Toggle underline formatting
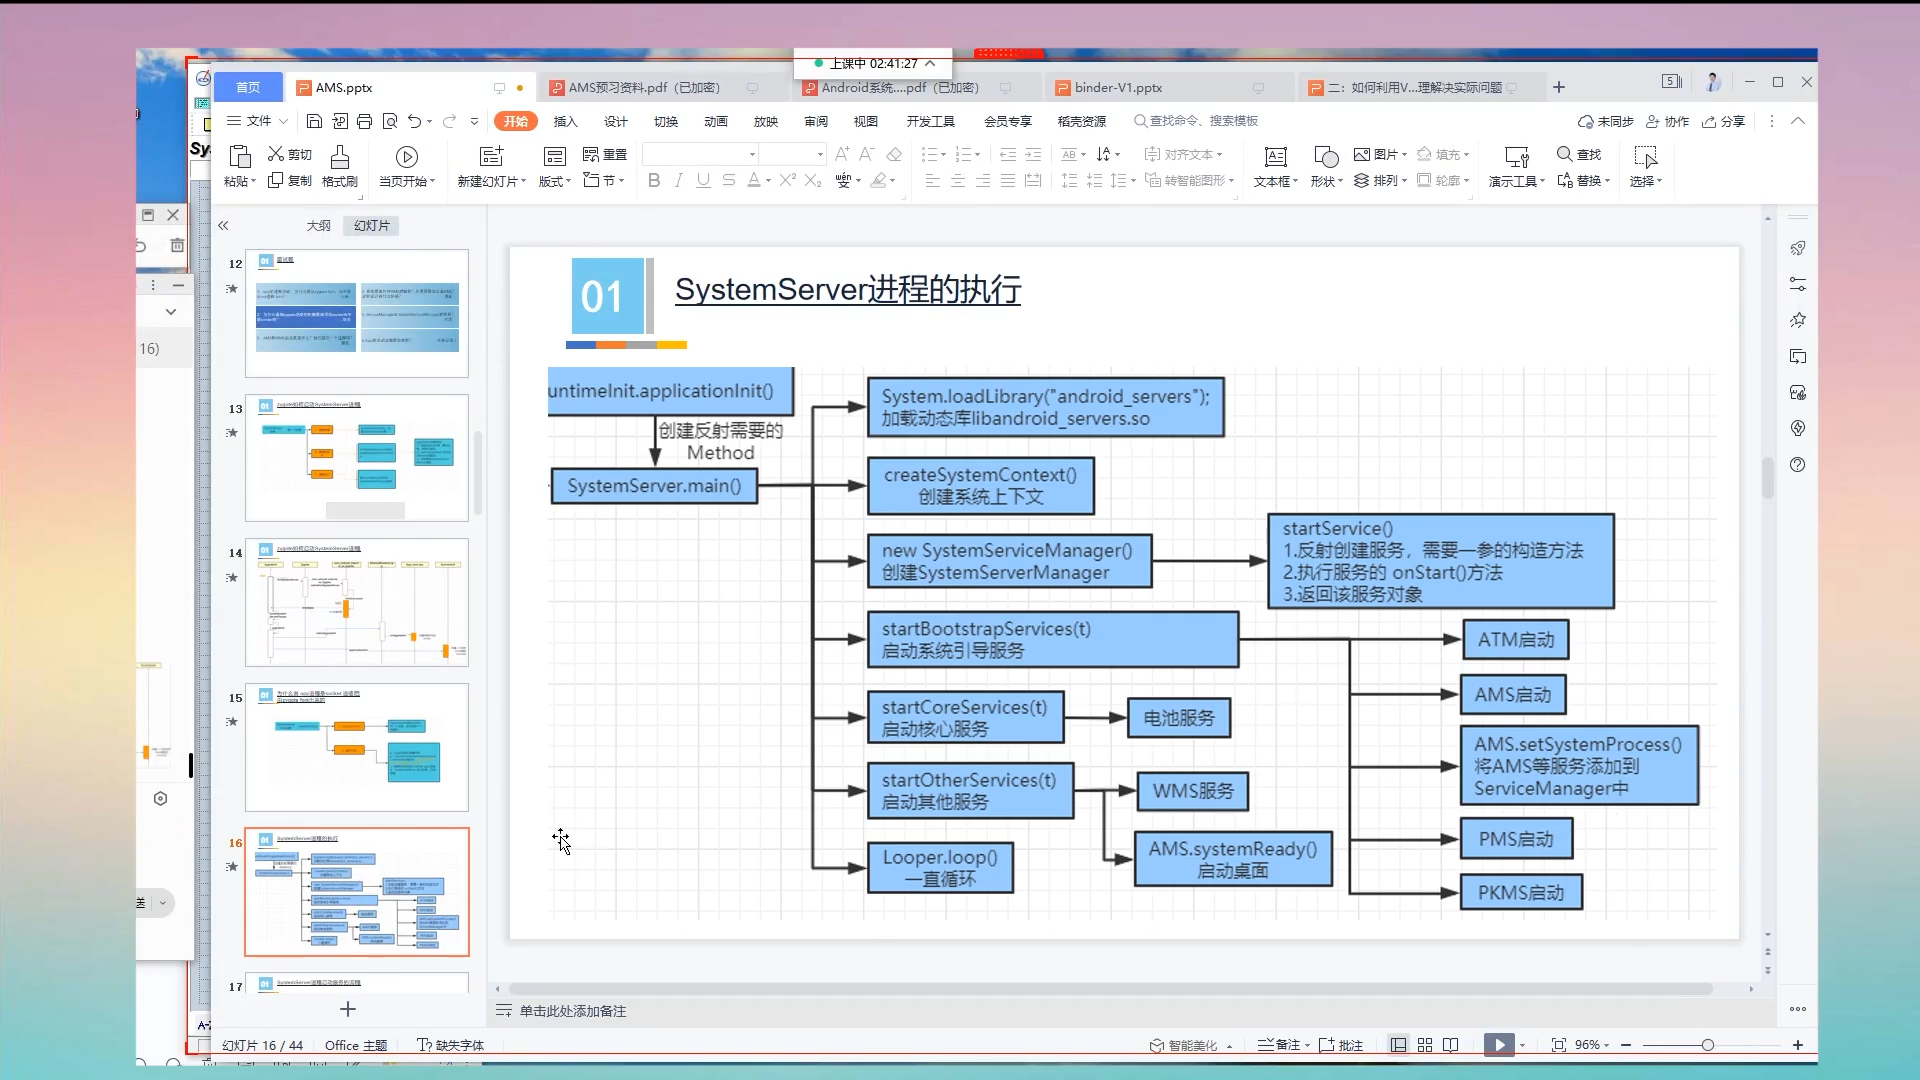The width and height of the screenshot is (1920, 1080). 703,181
